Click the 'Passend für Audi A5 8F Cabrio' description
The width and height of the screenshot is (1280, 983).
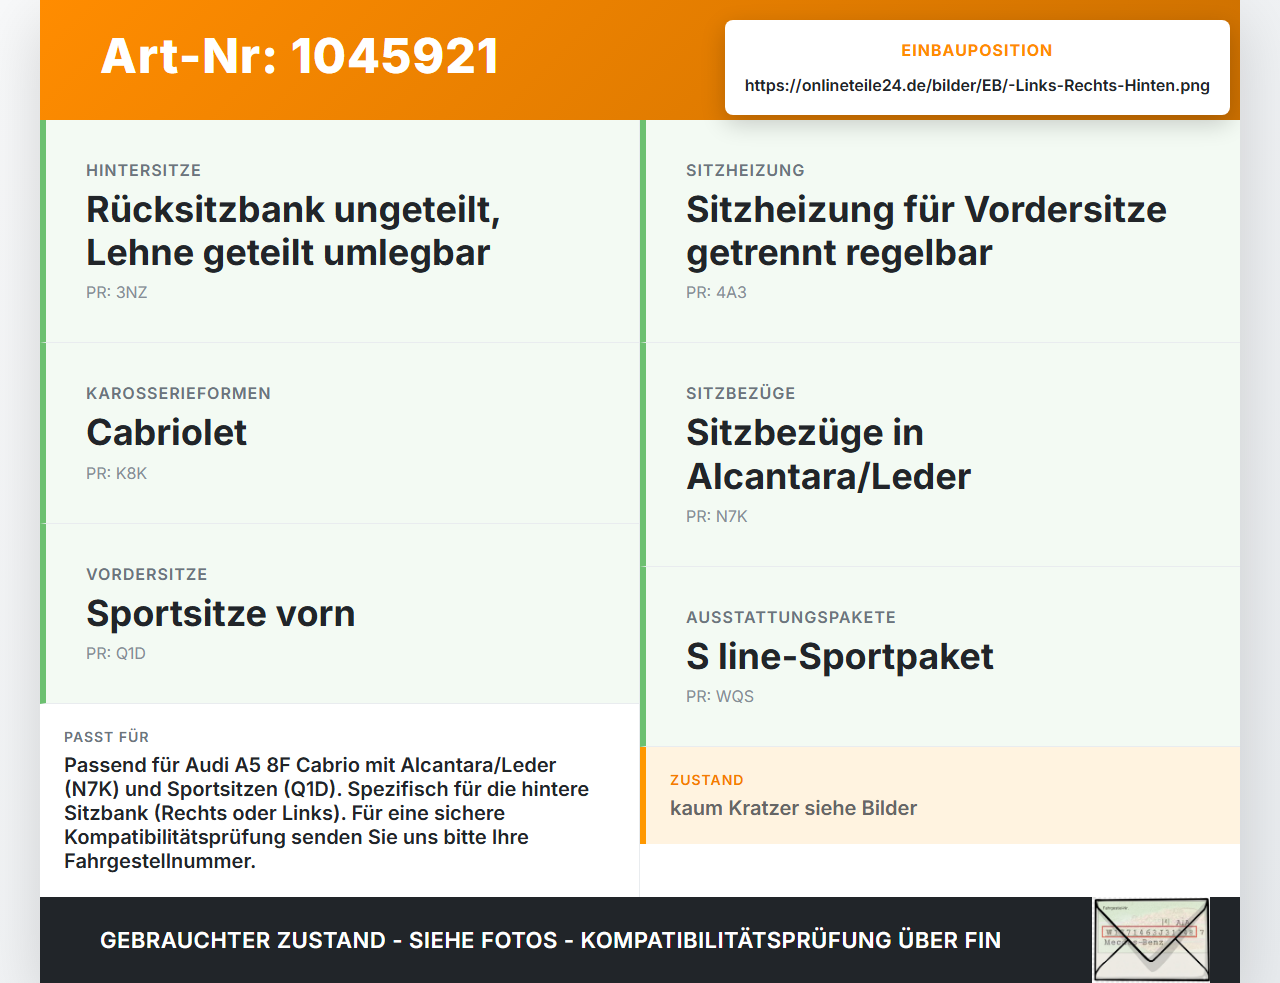click(x=327, y=813)
